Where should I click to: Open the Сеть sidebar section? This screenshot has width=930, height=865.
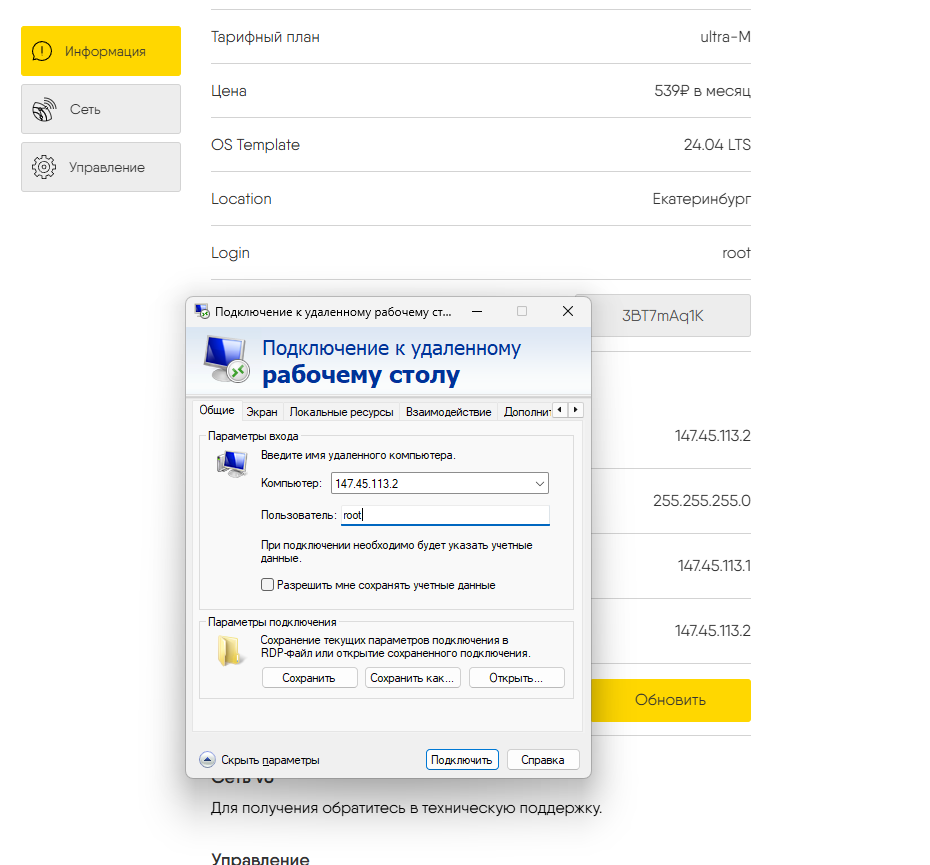point(101,109)
